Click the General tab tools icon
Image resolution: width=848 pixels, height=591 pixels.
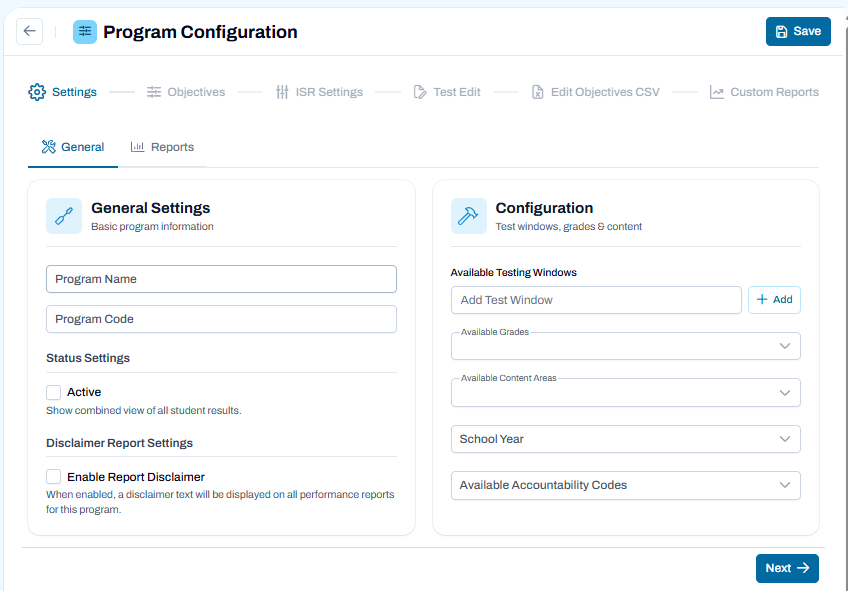point(49,147)
